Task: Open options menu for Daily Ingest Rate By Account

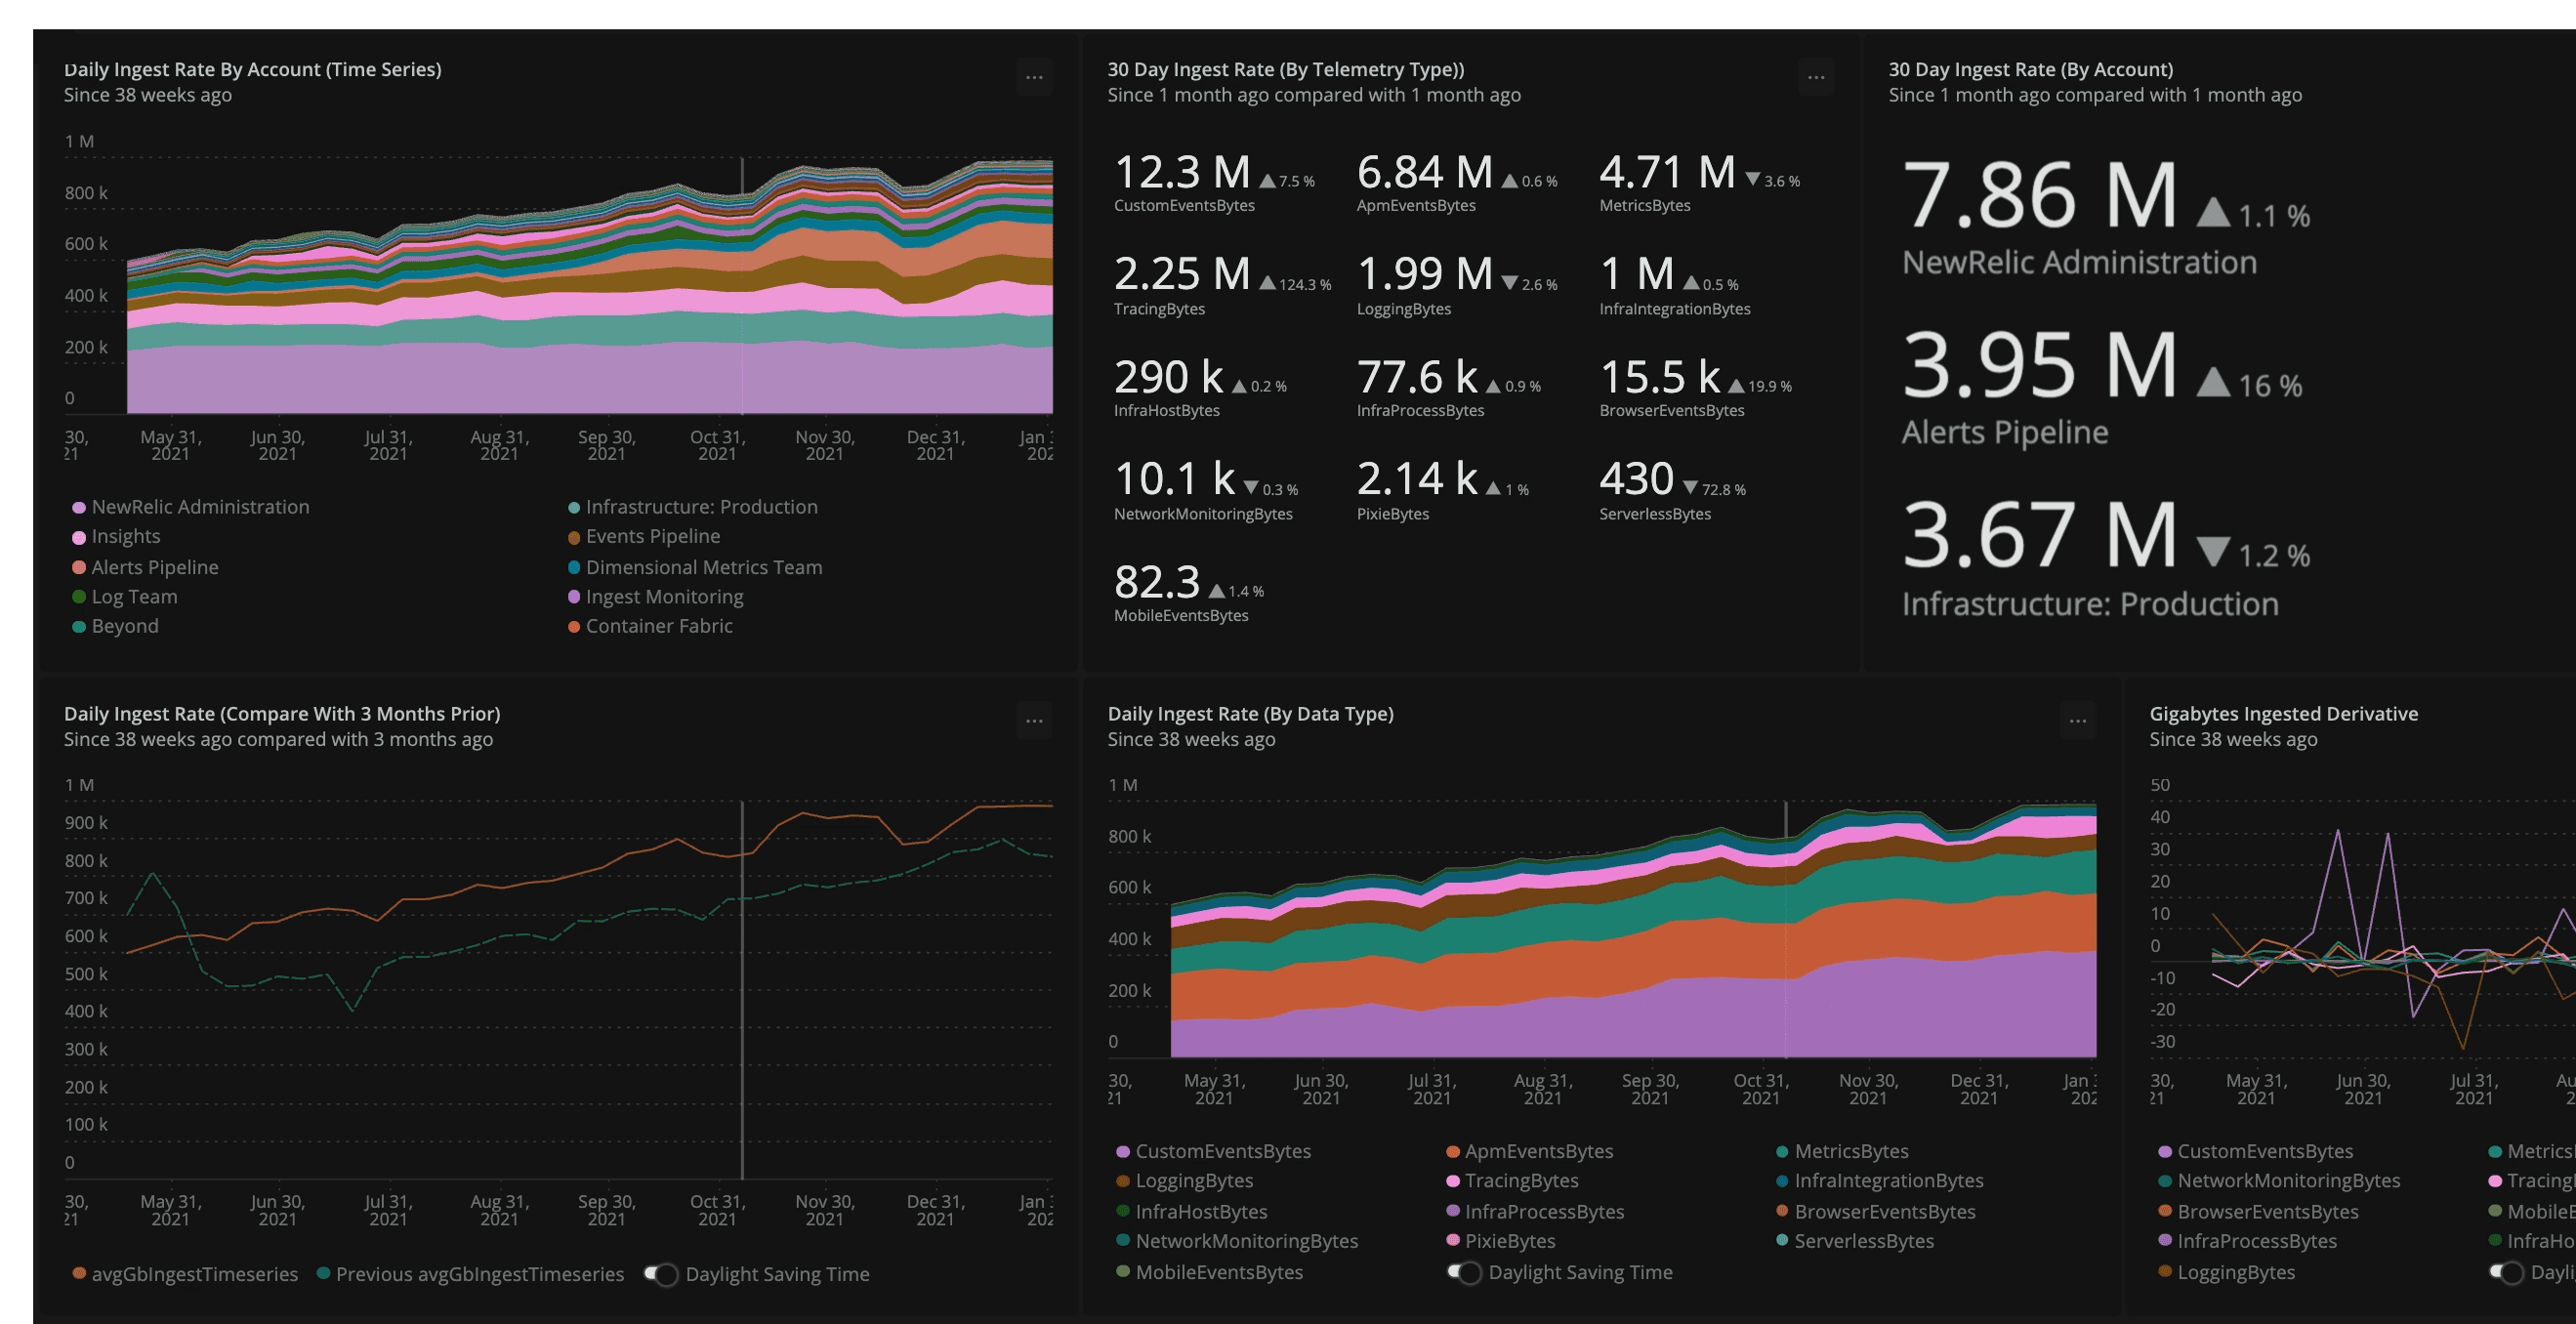Action: [1034, 77]
